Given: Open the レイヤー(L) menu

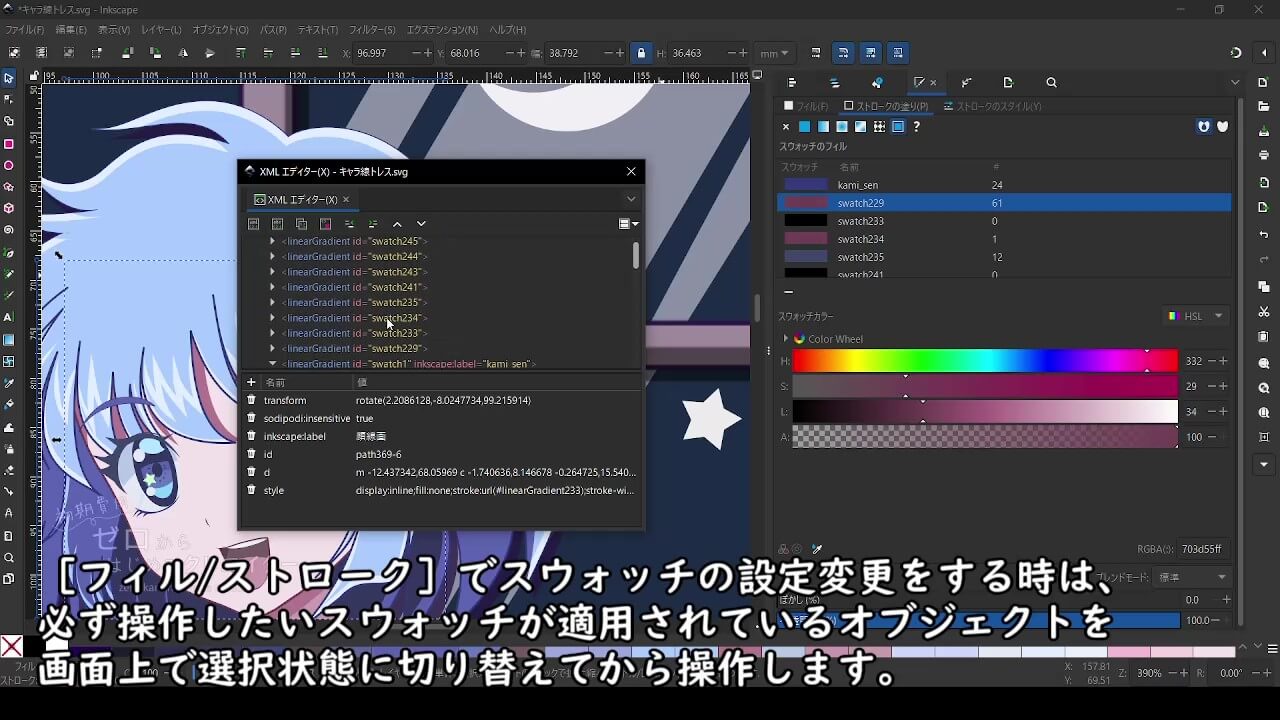Looking at the screenshot, I should (161, 30).
